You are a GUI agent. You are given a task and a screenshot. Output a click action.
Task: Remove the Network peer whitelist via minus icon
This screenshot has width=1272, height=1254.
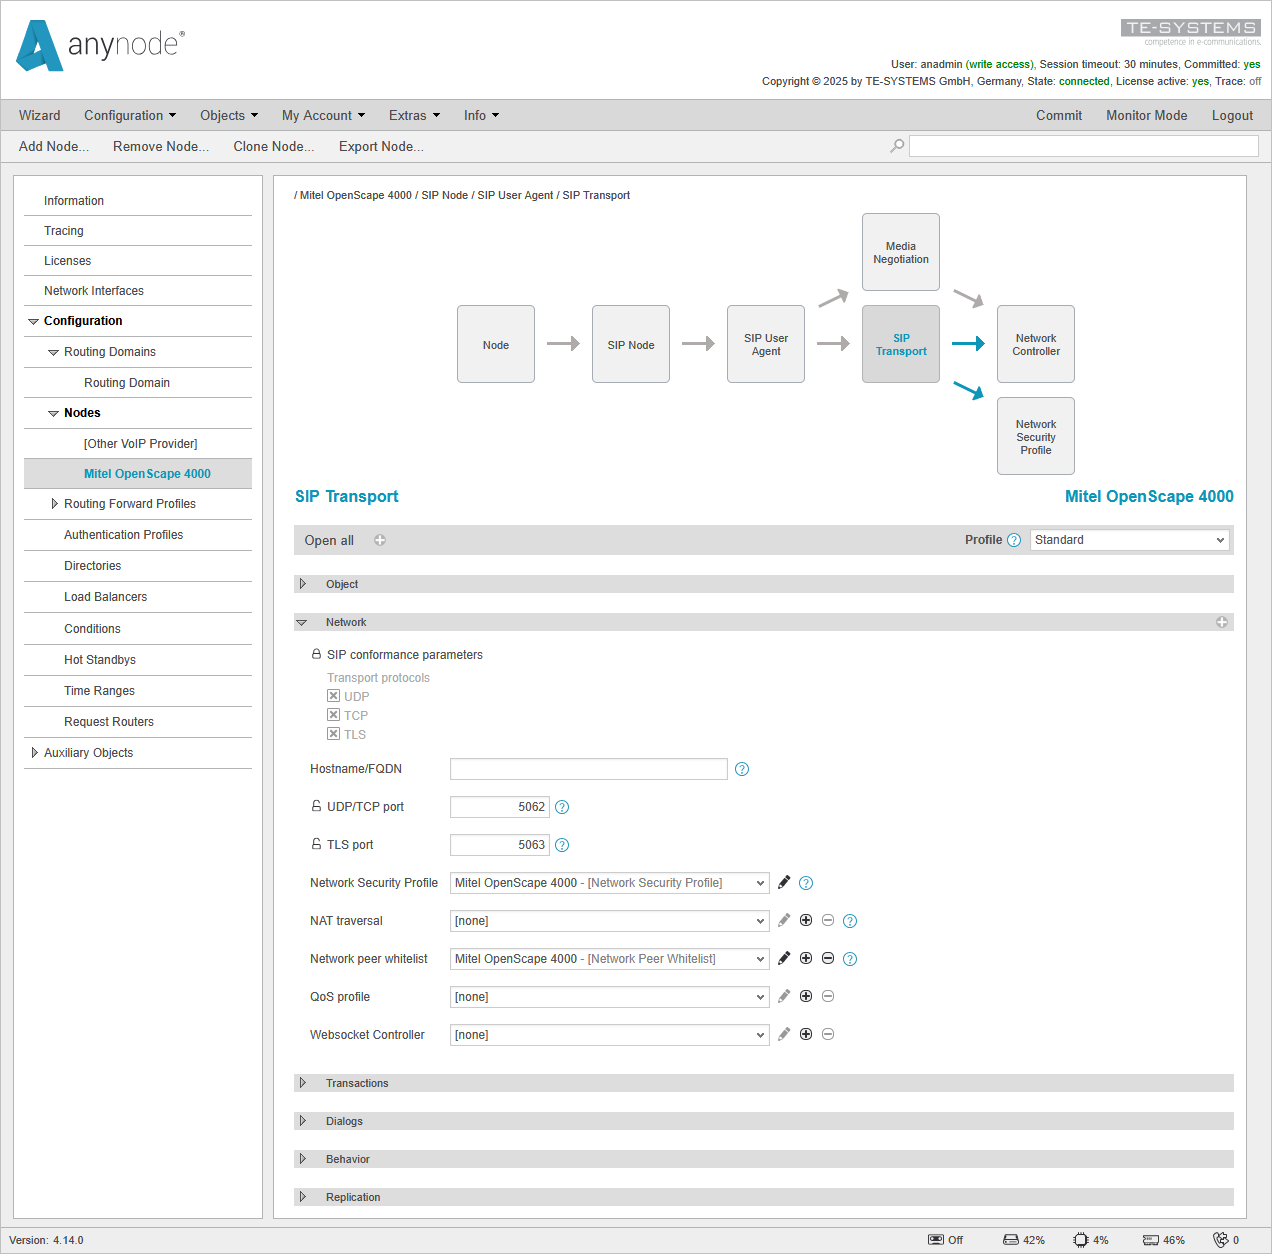(x=828, y=958)
